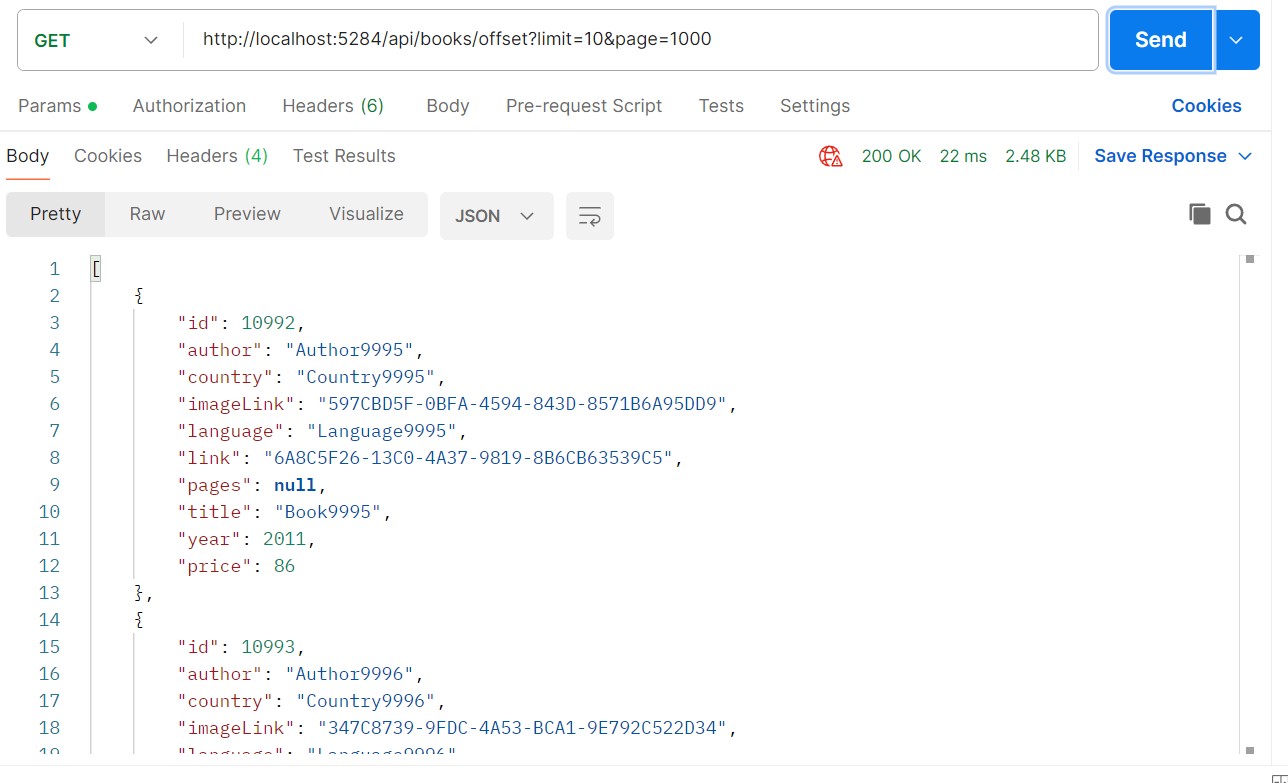
Task: Open the GET method dropdown
Action: point(97,40)
